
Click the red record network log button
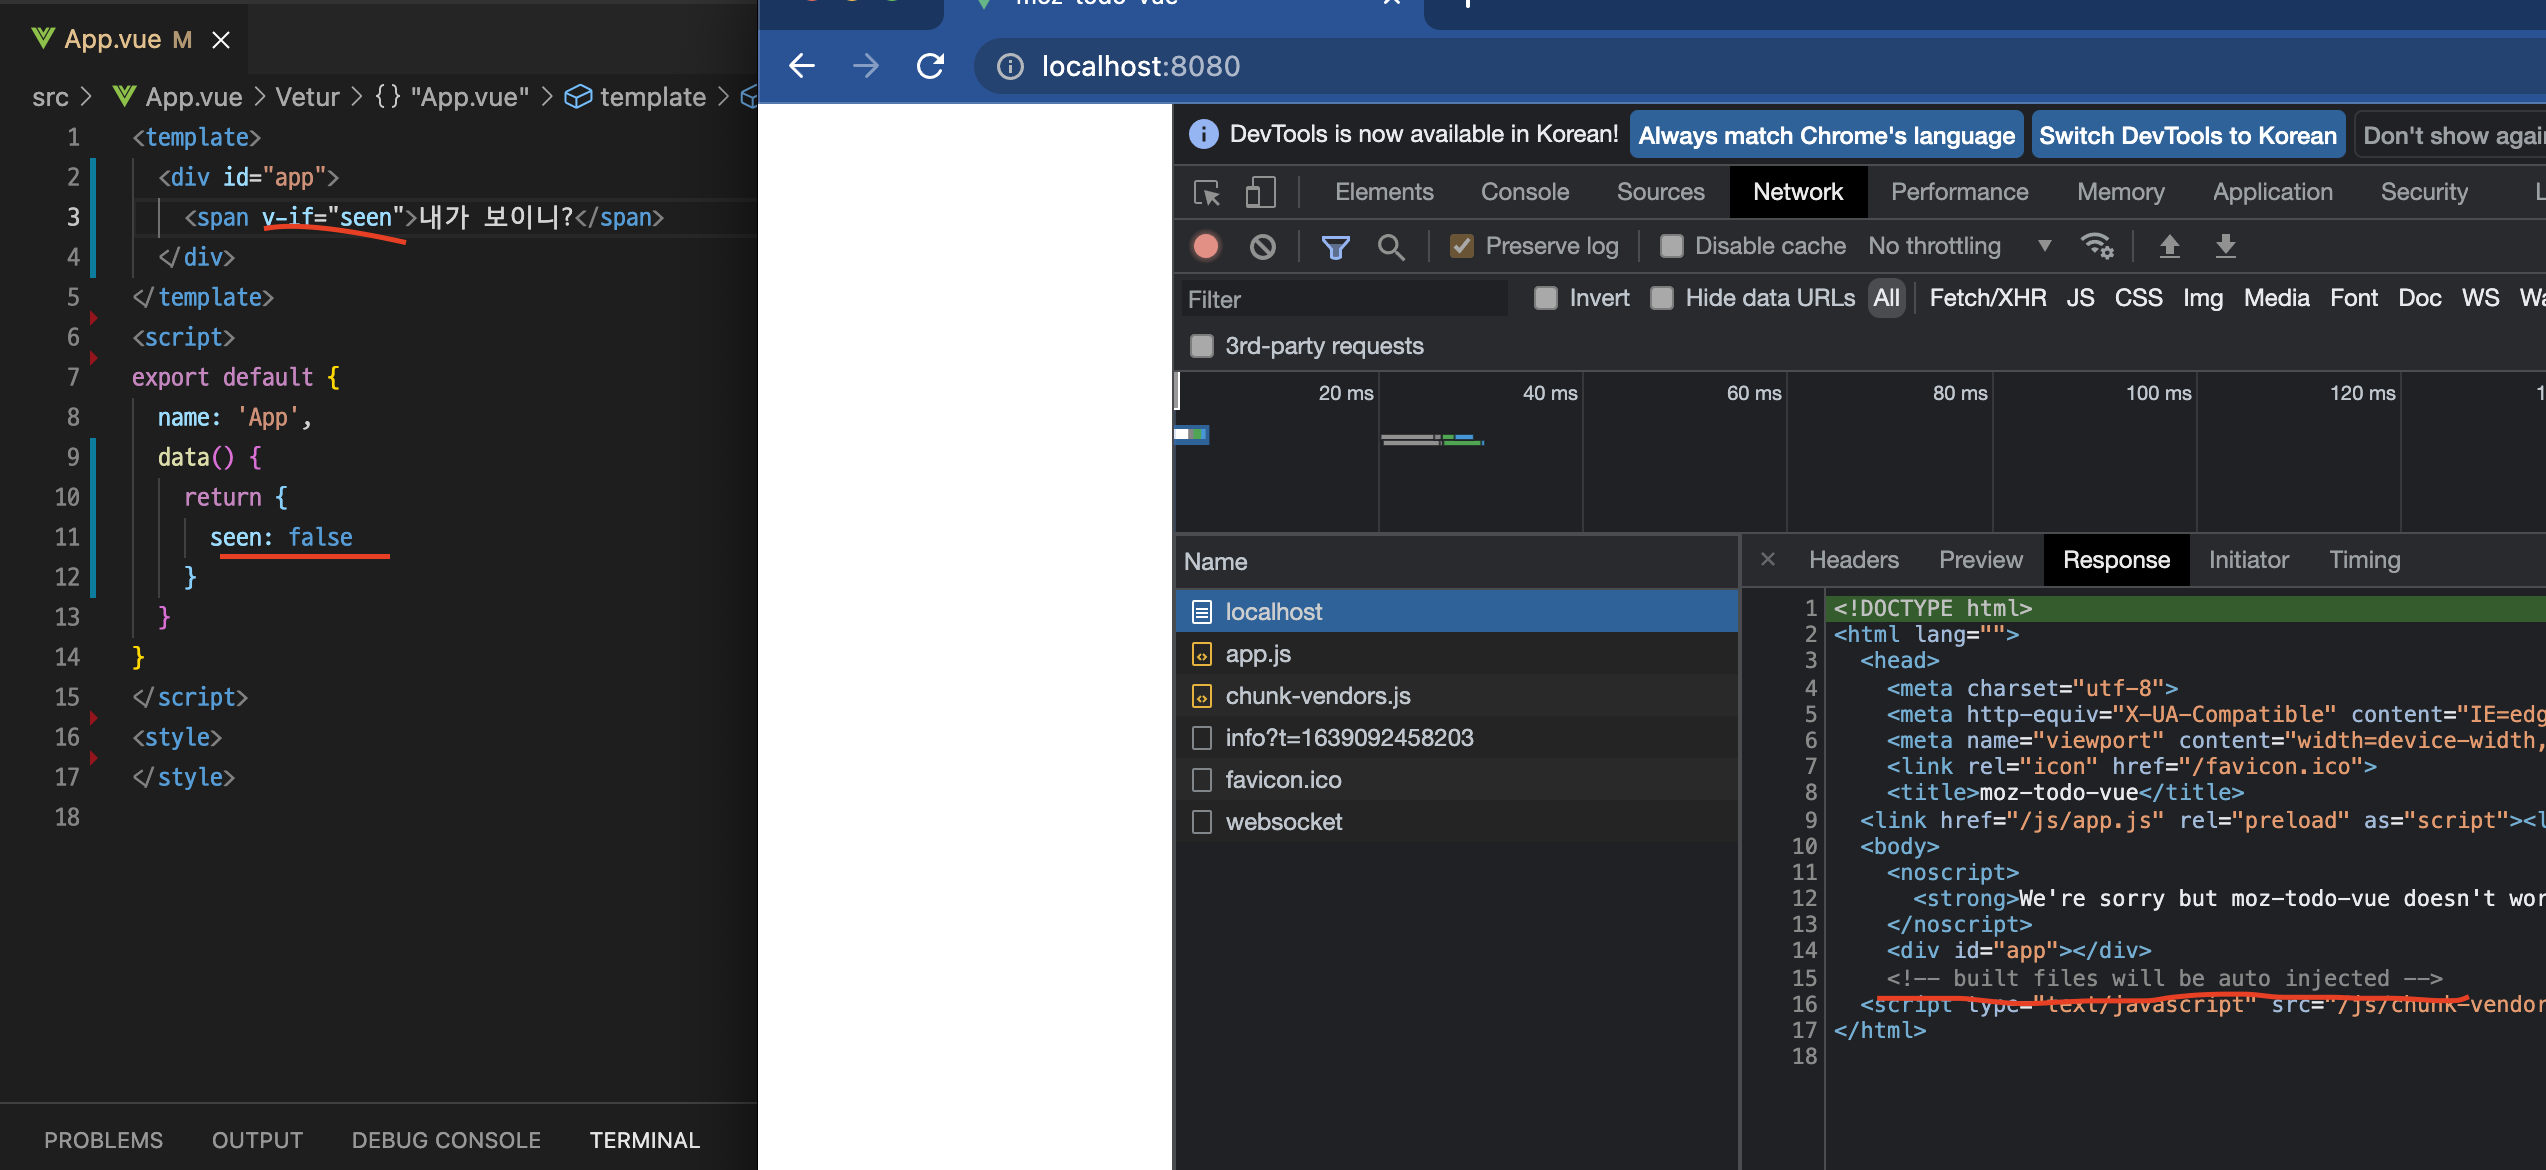click(x=1206, y=246)
